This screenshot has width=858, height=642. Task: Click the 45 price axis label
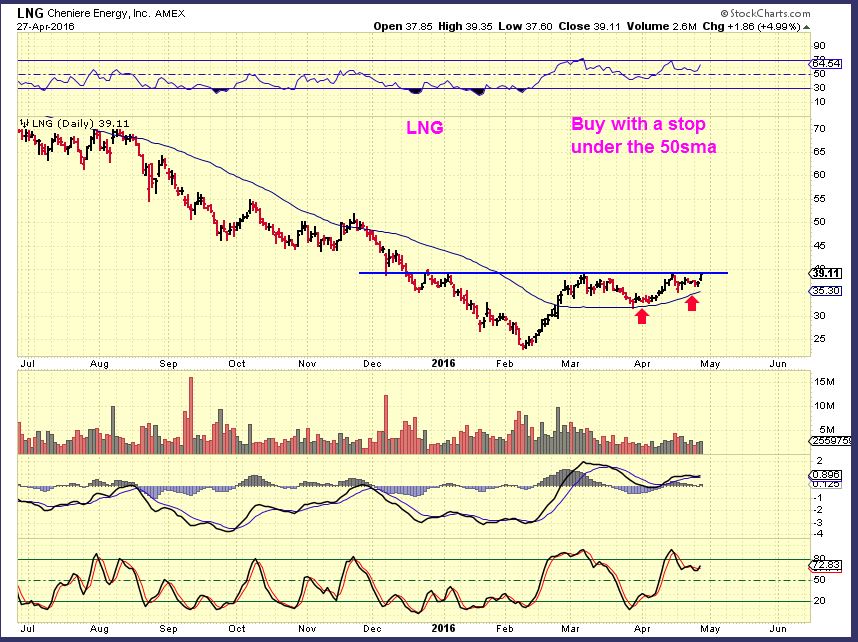coord(820,246)
